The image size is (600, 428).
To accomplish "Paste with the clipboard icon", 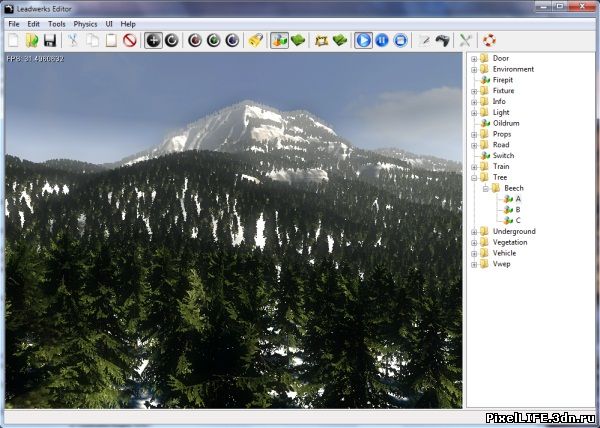I will coord(111,40).
